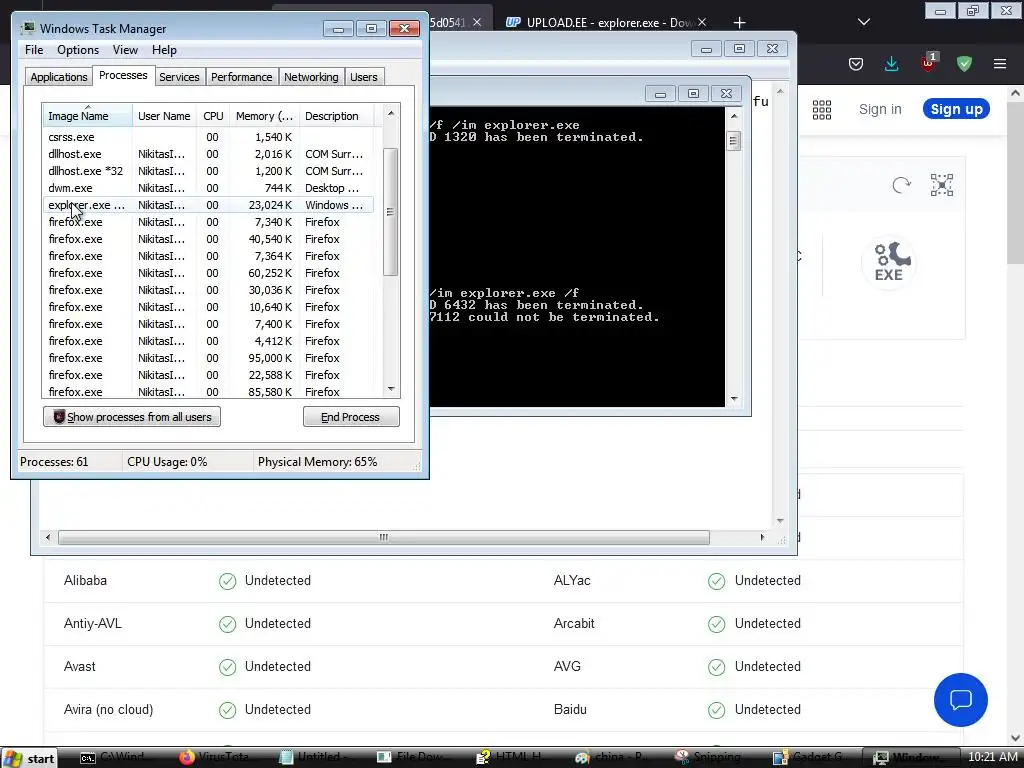Click the End Process button
The height and width of the screenshot is (768, 1024).
click(x=351, y=417)
